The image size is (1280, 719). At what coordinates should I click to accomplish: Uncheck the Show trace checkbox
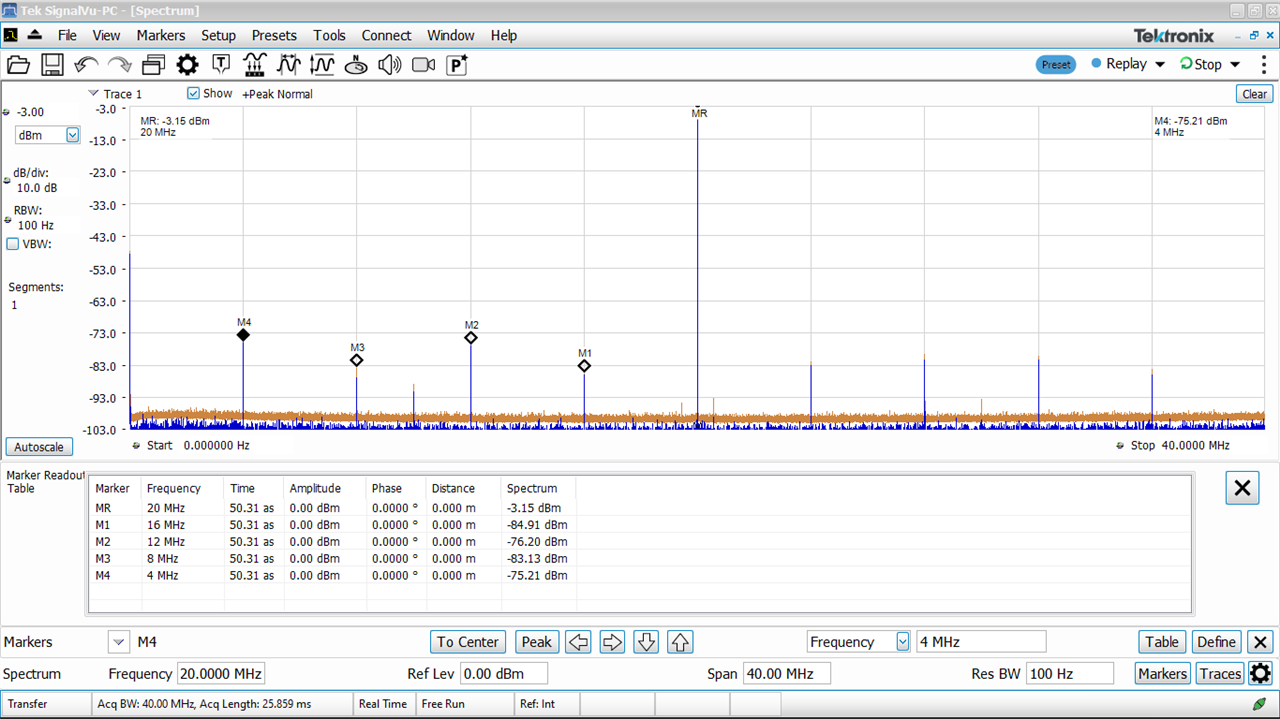(193, 93)
